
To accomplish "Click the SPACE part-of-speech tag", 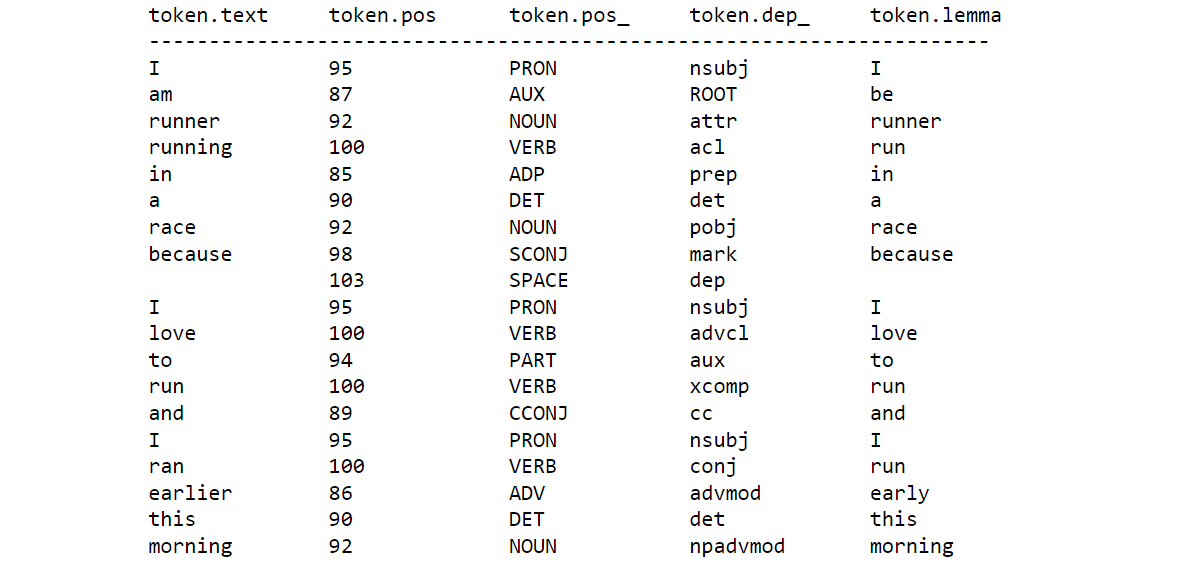I will coord(539,280).
